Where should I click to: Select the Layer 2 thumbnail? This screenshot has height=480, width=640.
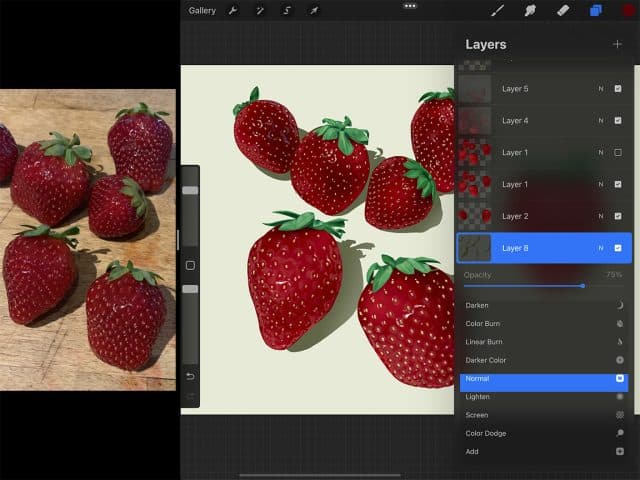pos(475,216)
